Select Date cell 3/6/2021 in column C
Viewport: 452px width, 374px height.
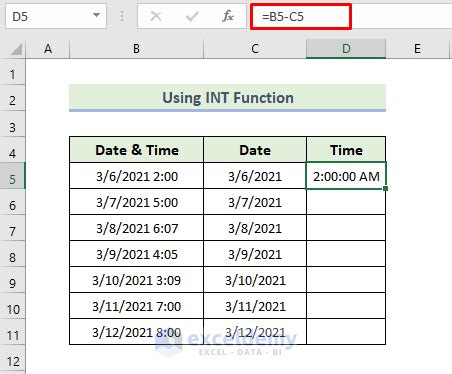(x=255, y=176)
